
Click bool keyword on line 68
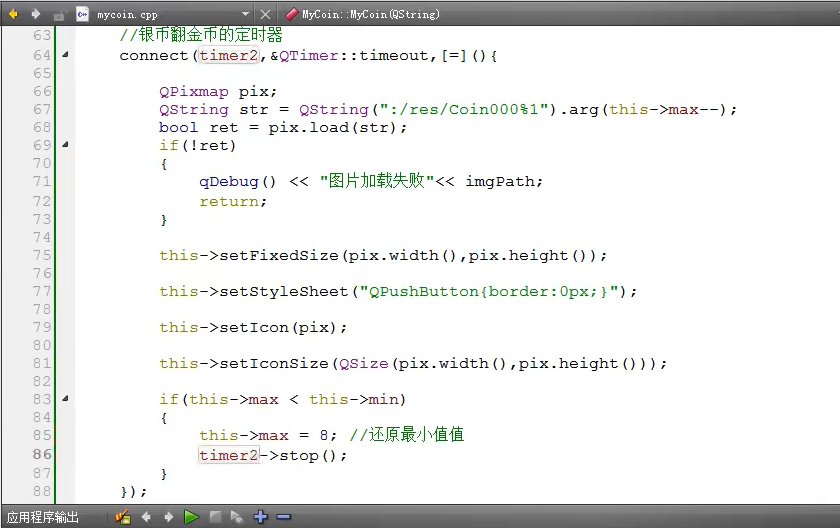coord(178,127)
